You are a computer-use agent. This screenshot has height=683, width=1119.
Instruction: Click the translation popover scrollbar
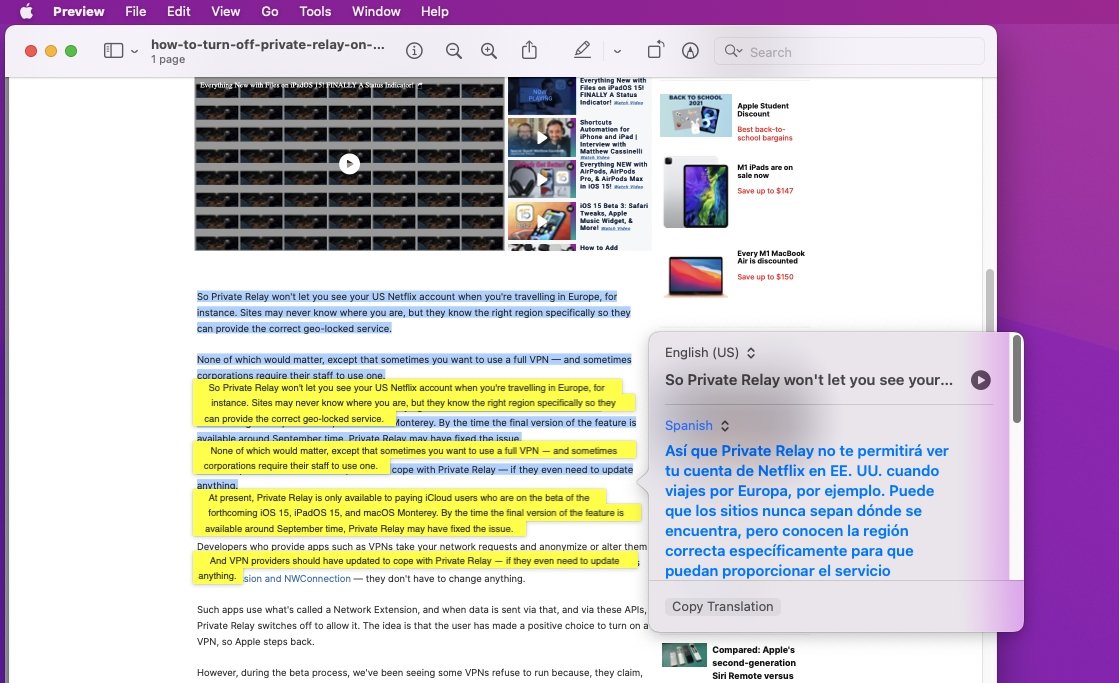pyautogui.click(x=1017, y=380)
